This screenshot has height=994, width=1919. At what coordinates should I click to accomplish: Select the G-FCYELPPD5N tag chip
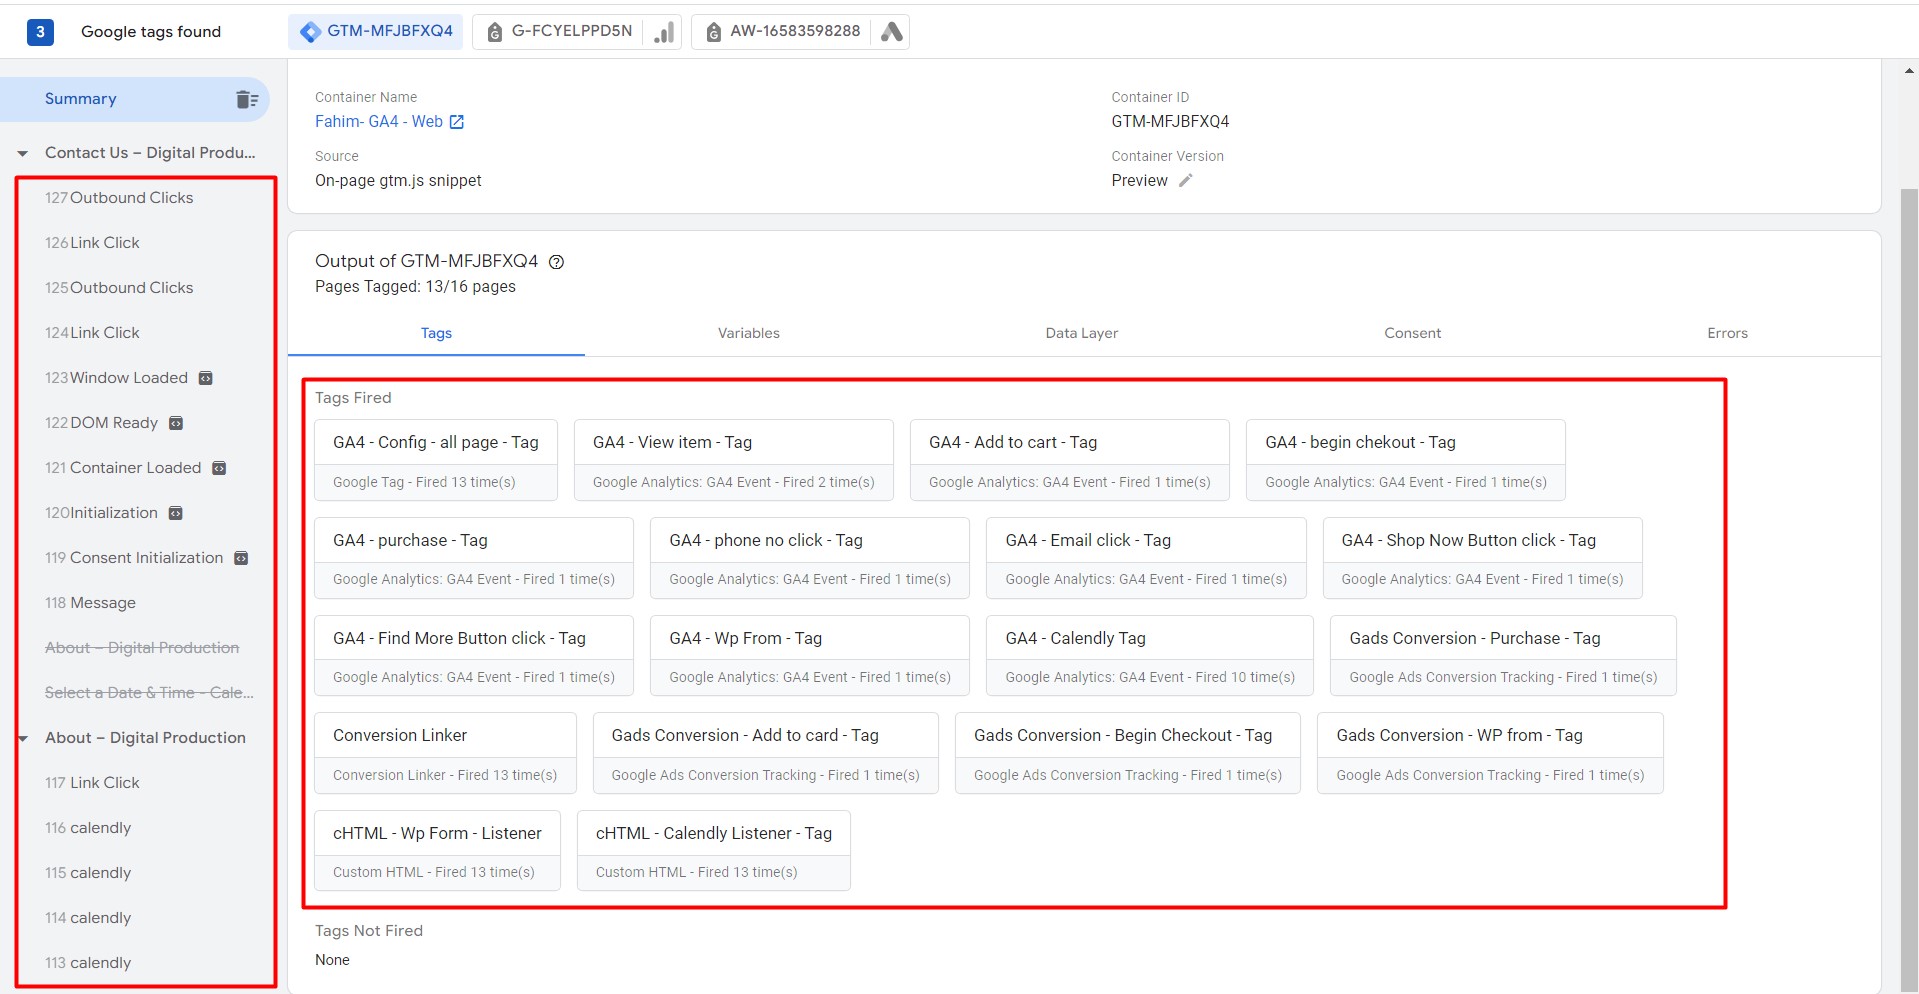[577, 32]
